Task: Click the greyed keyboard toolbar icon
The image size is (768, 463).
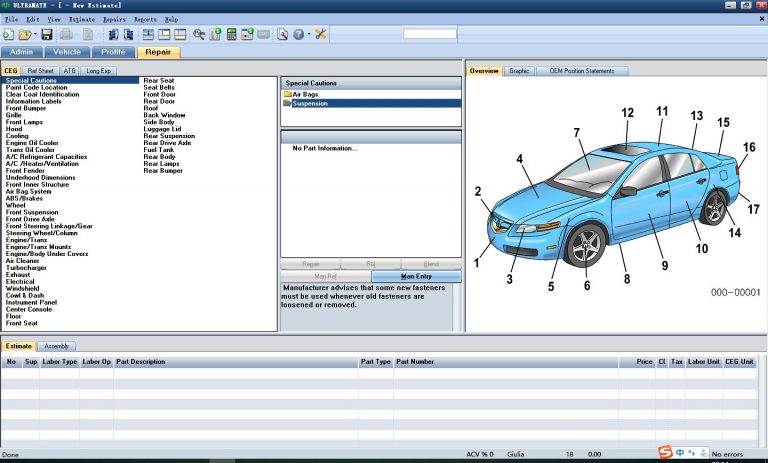Action: click(264, 34)
